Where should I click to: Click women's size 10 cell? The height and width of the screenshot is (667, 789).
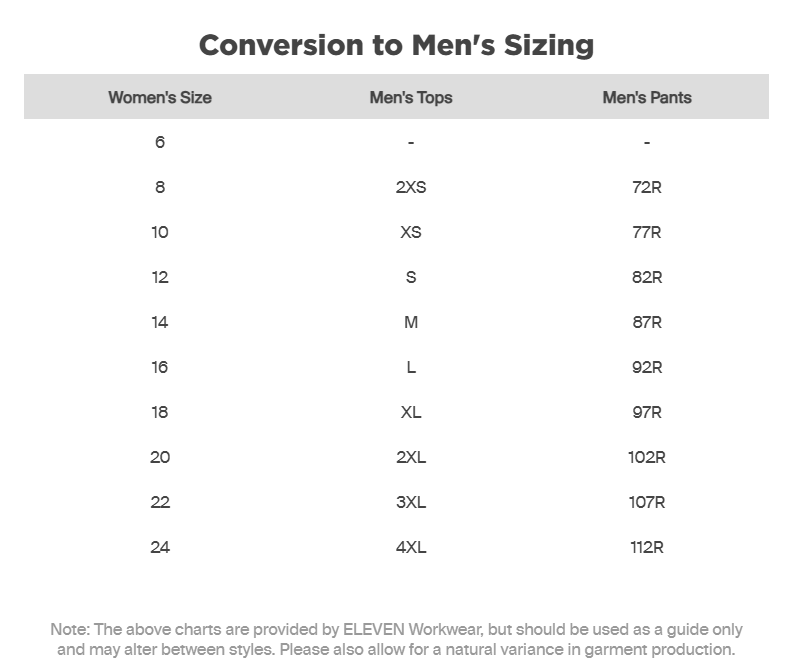click(x=160, y=232)
